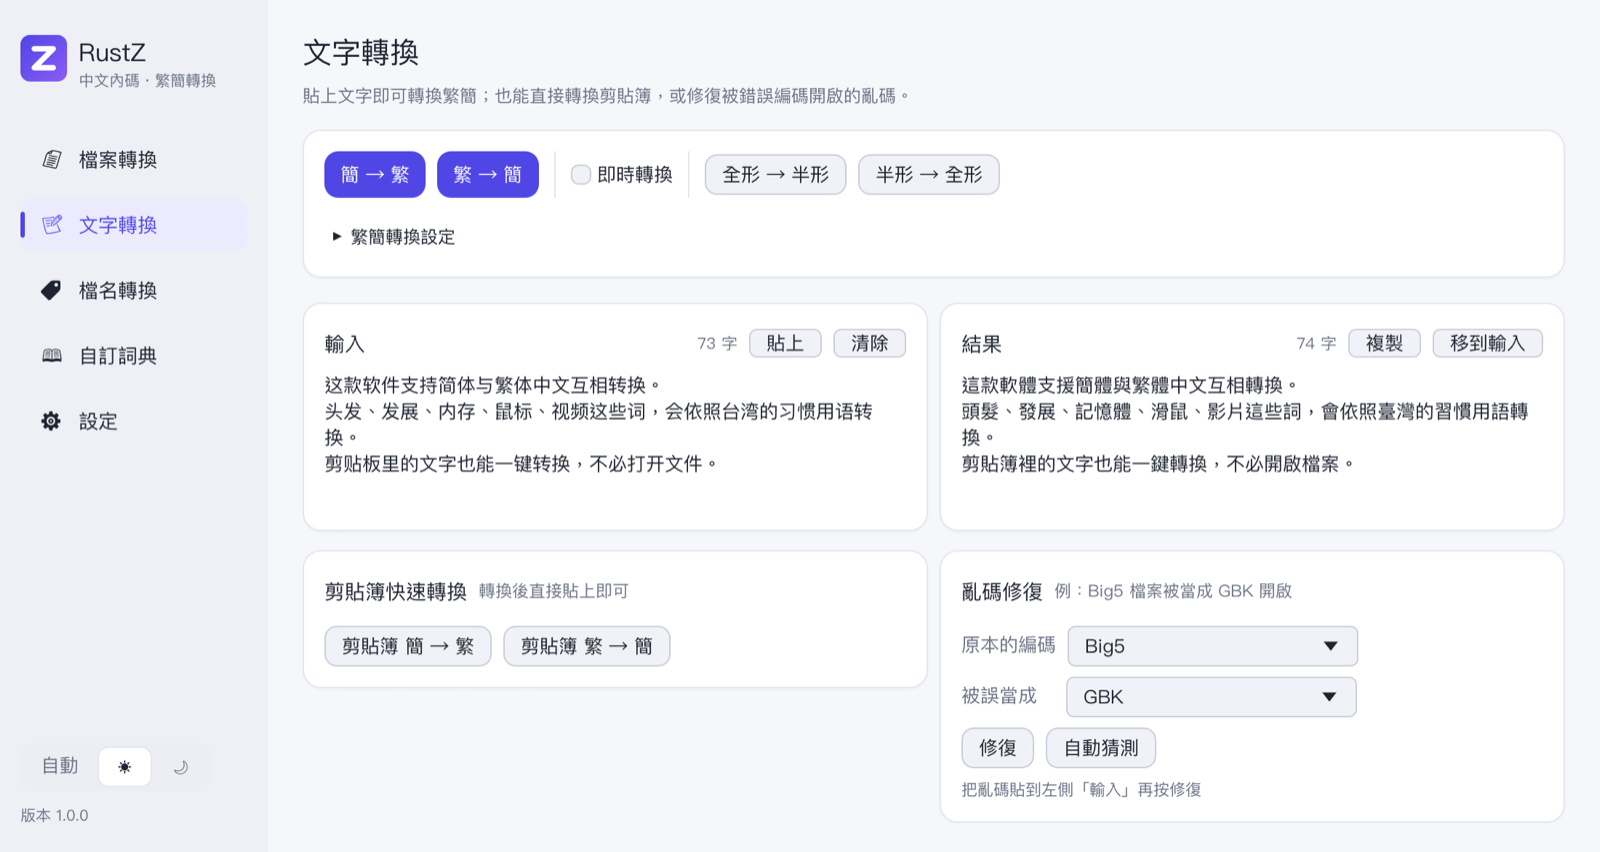Viewport: 1600px width, 852px height.
Task: Click the 設定 gear icon
Action: click(x=51, y=421)
